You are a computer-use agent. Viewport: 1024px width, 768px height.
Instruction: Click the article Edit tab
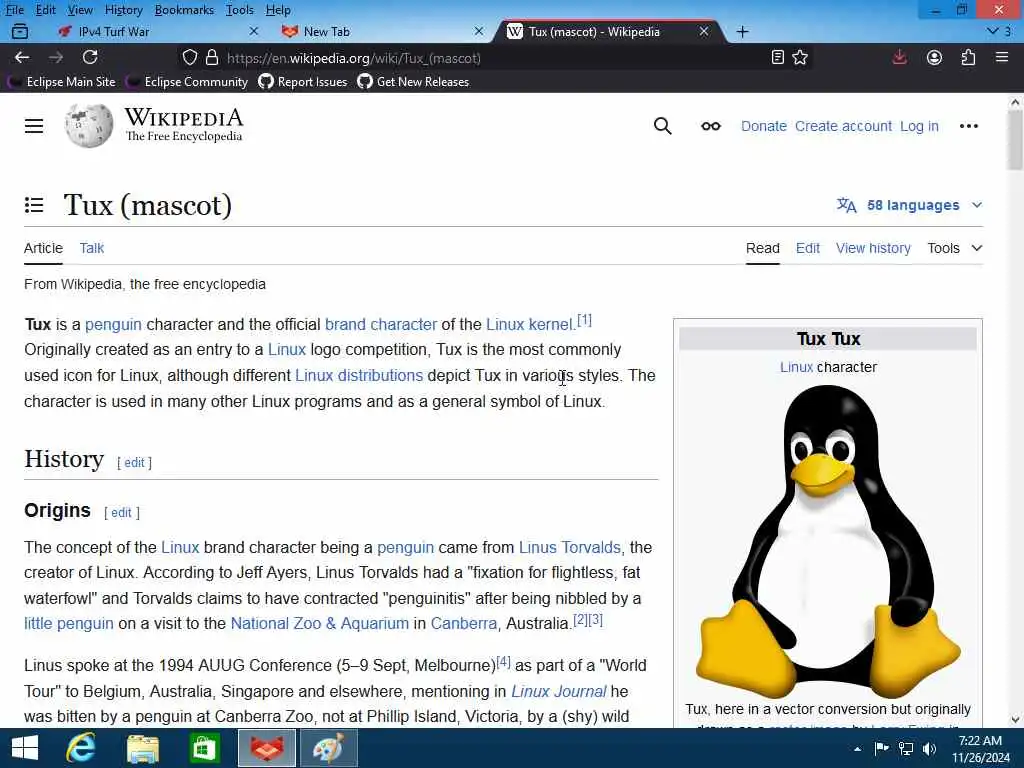tap(807, 248)
